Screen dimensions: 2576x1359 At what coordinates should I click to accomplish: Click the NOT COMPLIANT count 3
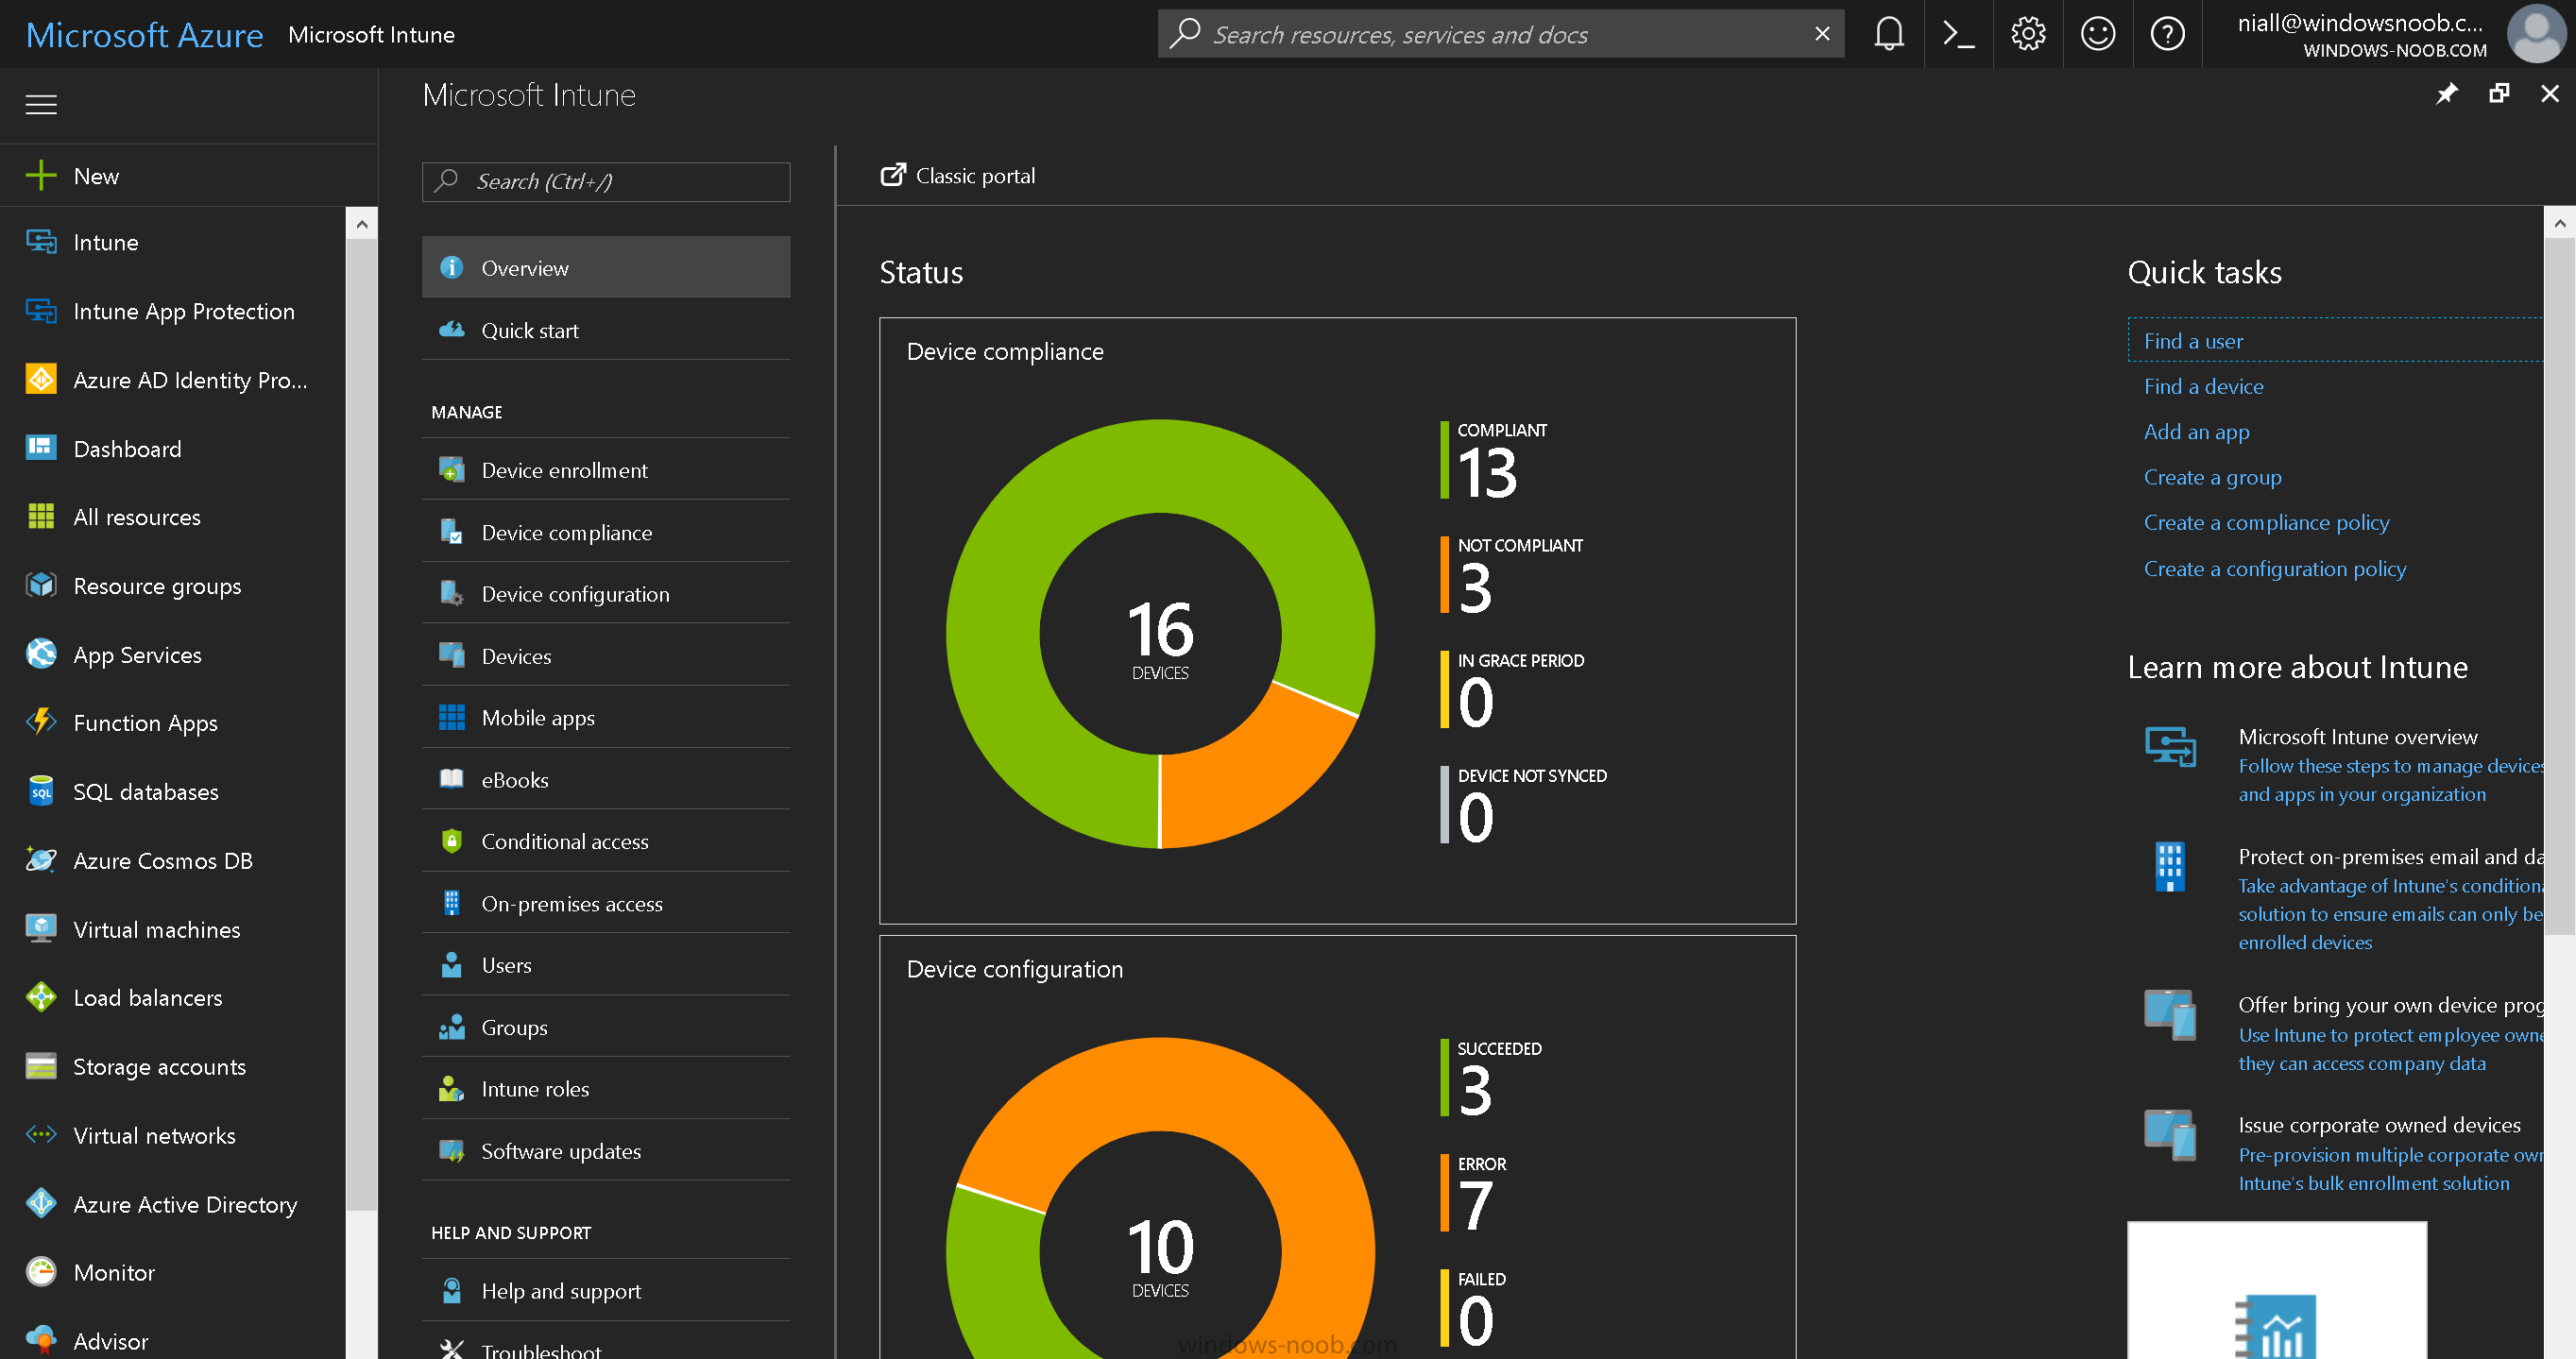pos(1475,588)
